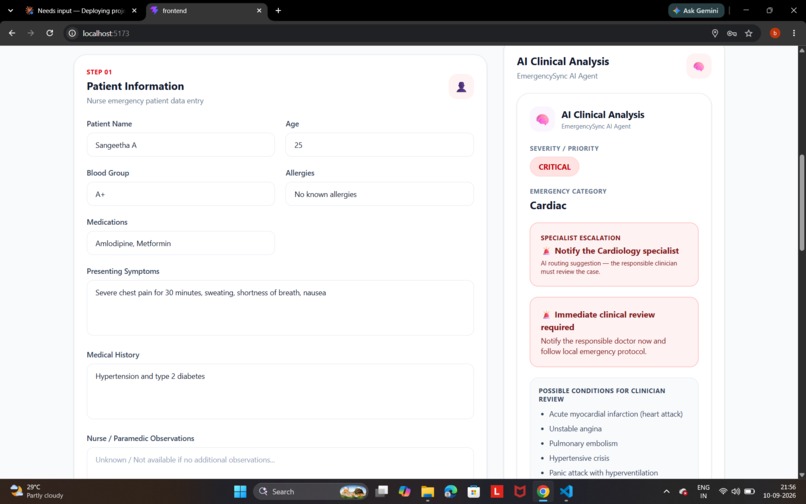Open Visual Studio Code from the taskbar
The image size is (806, 504).
point(566,491)
